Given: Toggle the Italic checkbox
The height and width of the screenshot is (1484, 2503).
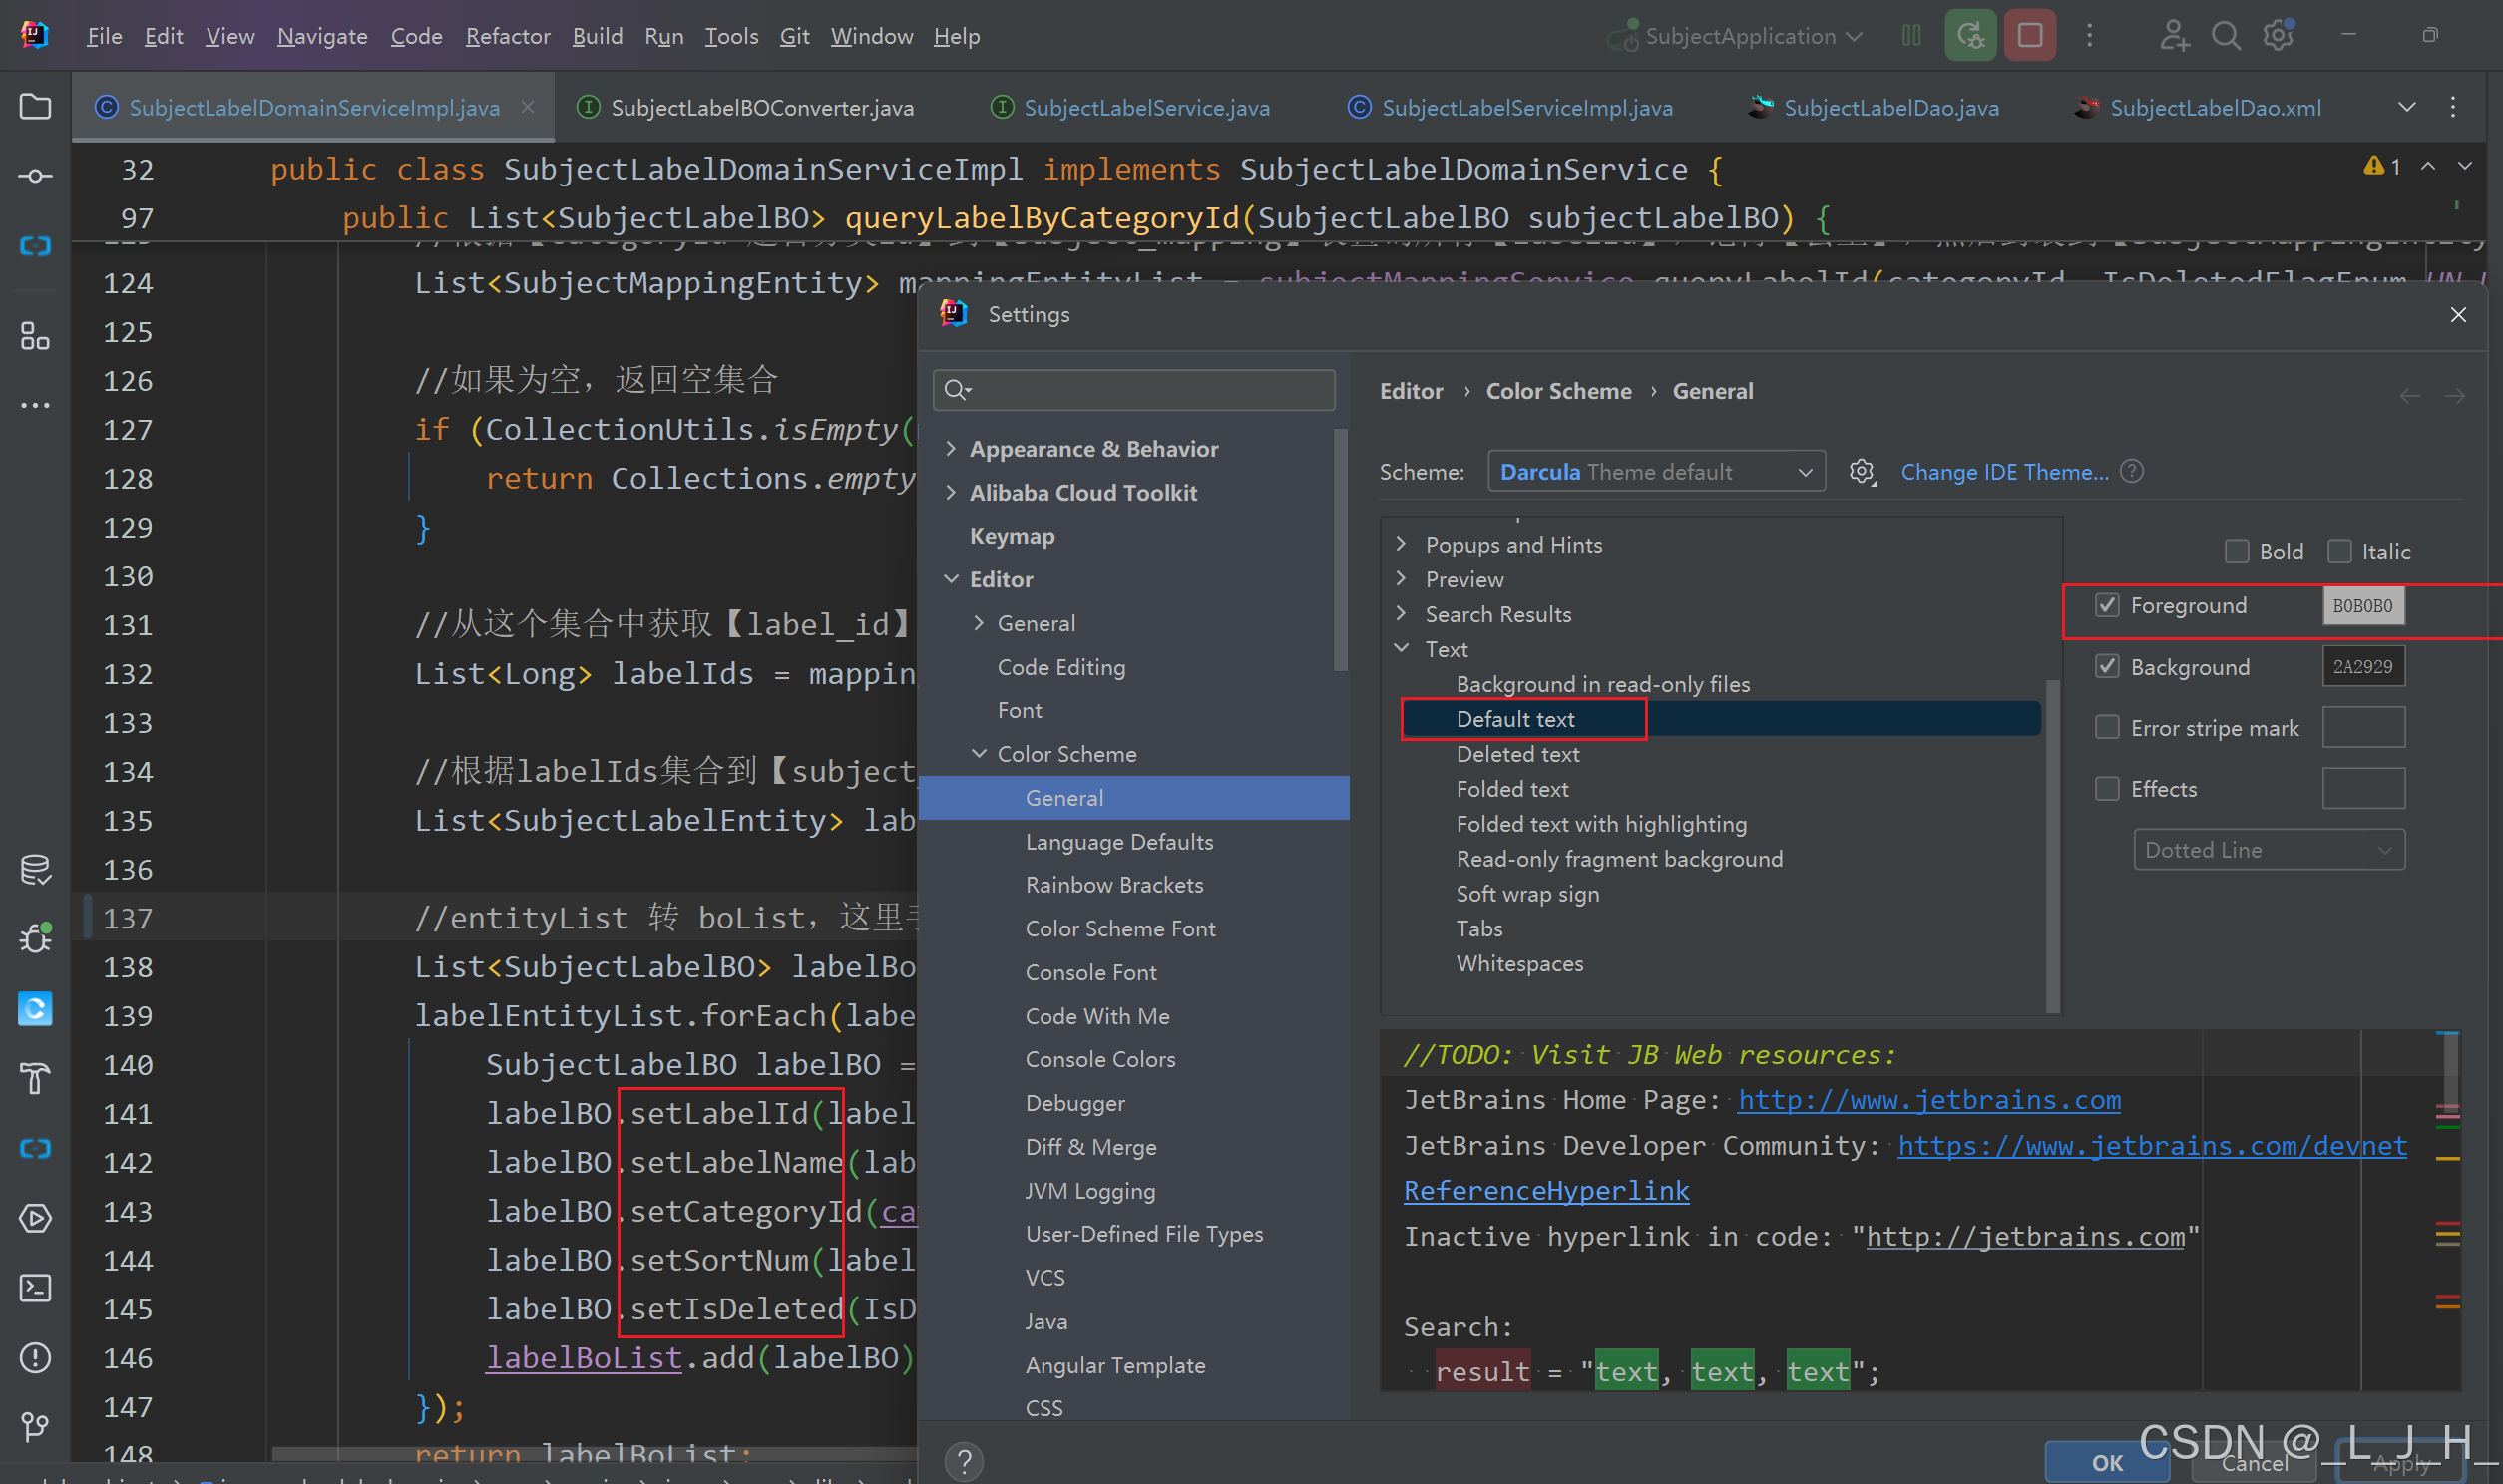Looking at the screenshot, I should [2339, 551].
